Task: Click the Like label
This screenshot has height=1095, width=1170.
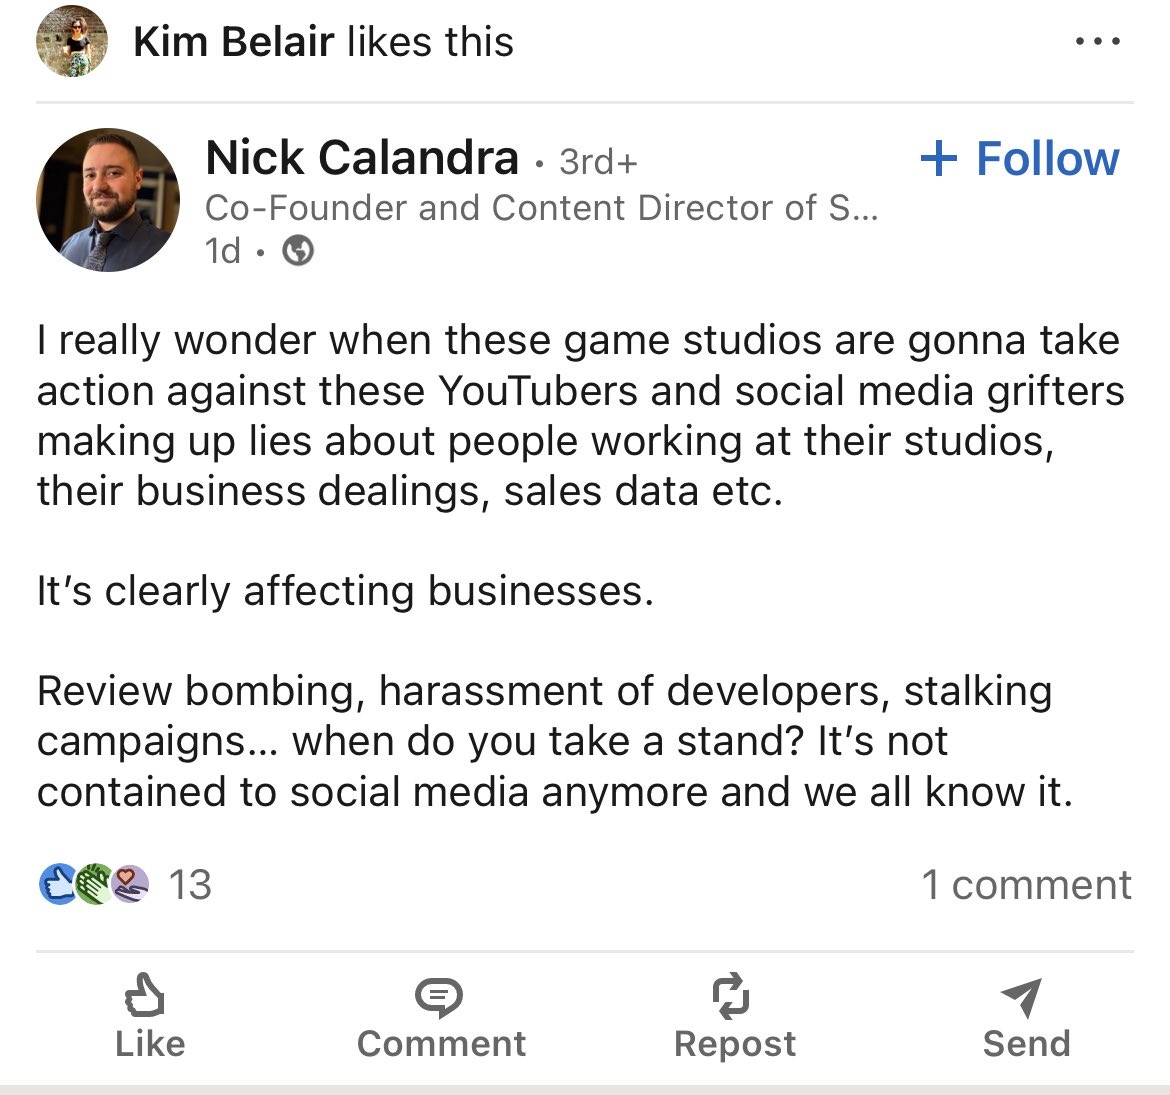Action: [150, 1043]
